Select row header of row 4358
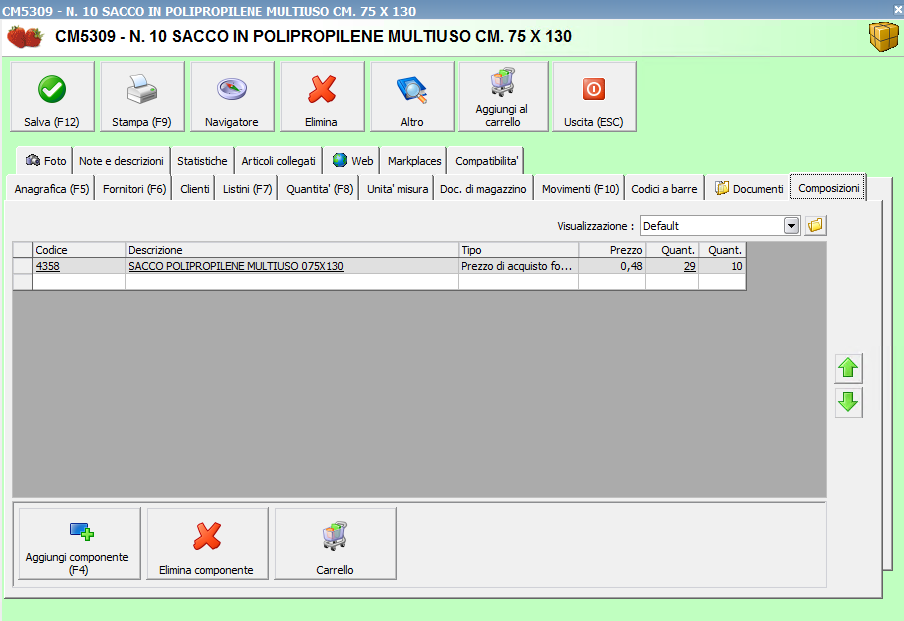Viewport: 904px width, 621px height. [x=22, y=266]
